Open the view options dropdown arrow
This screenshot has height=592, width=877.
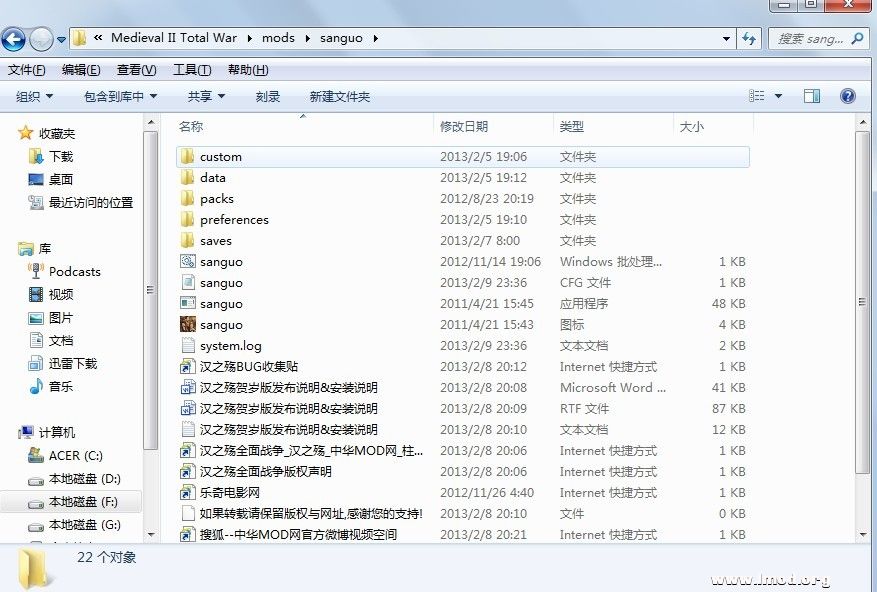[x=778, y=96]
